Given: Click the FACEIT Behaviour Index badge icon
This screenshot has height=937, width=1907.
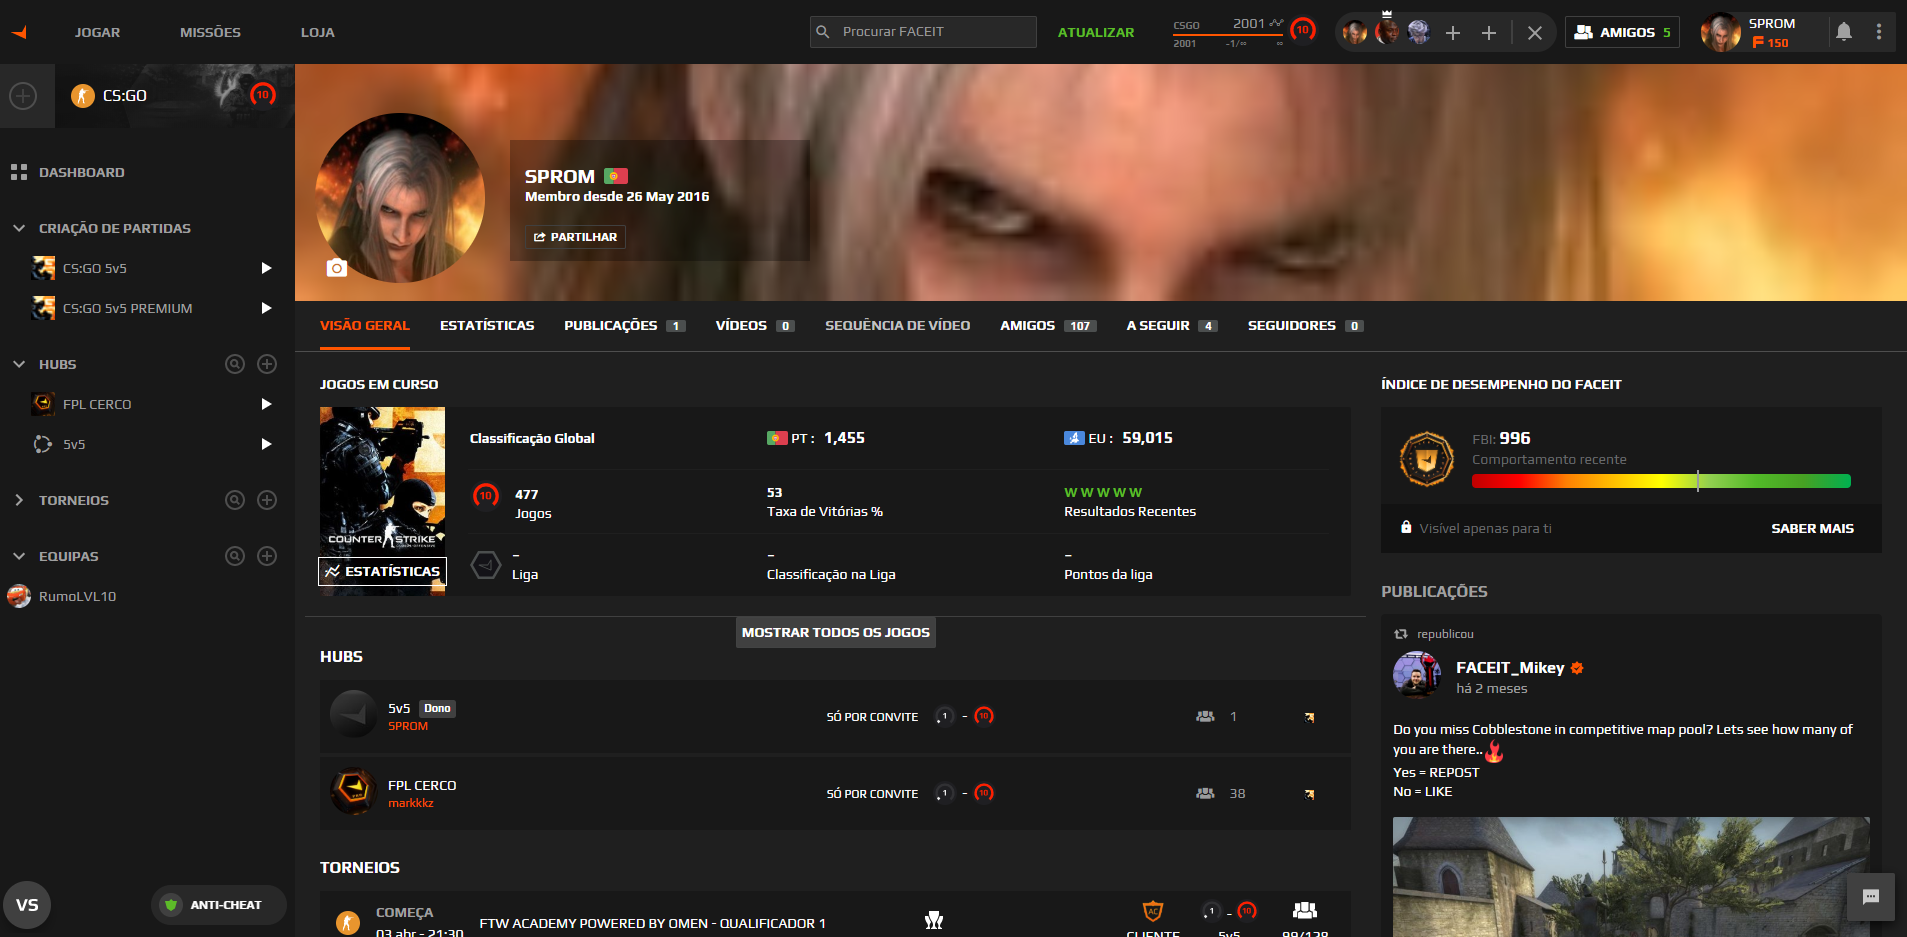Looking at the screenshot, I should click(x=1427, y=459).
